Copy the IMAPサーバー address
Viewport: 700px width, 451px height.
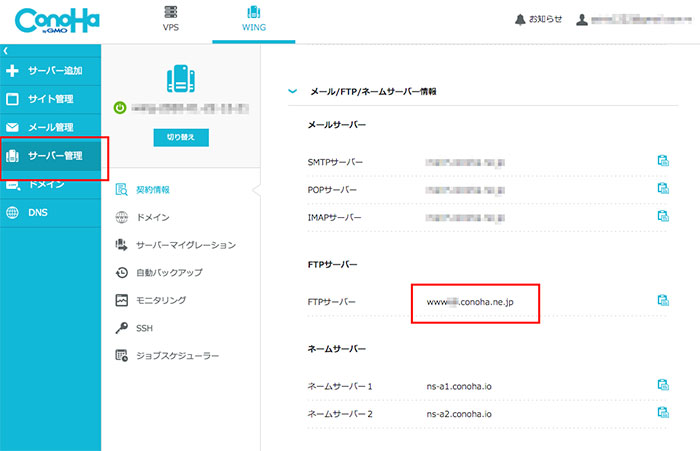pos(663,216)
